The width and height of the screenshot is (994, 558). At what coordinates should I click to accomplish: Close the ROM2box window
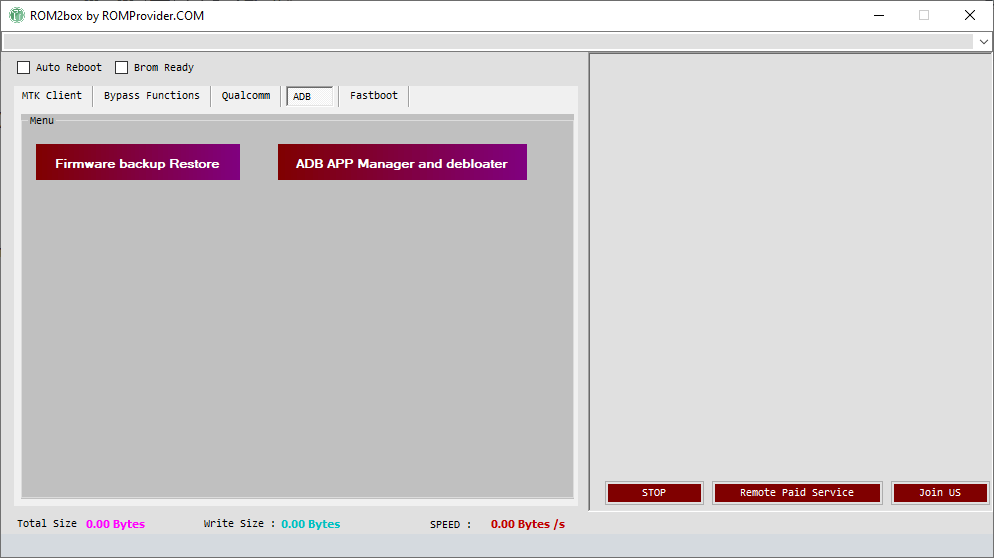pyautogui.click(x=969, y=15)
